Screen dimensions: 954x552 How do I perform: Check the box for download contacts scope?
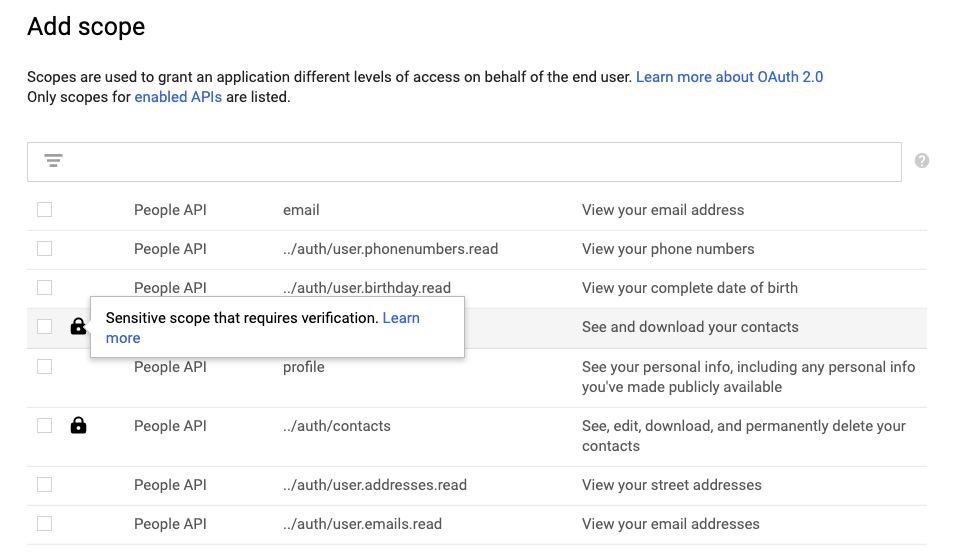coord(44,327)
